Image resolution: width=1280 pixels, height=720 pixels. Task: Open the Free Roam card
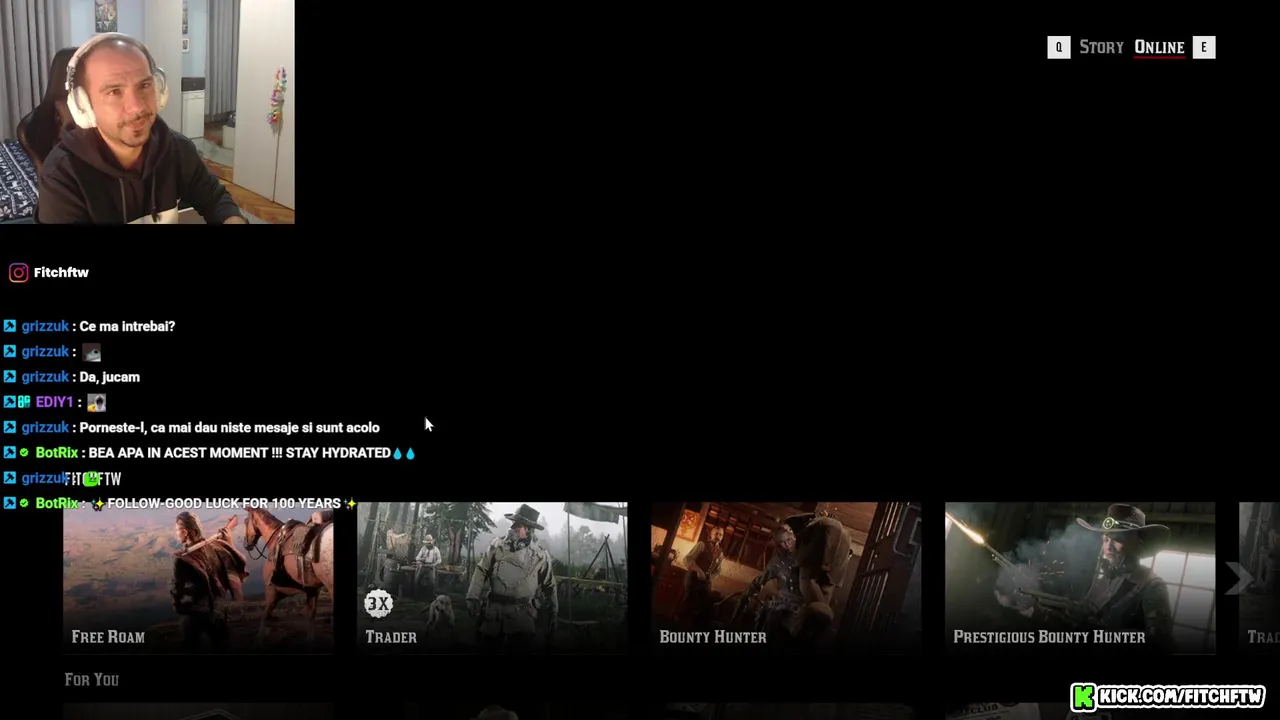pos(198,578)
